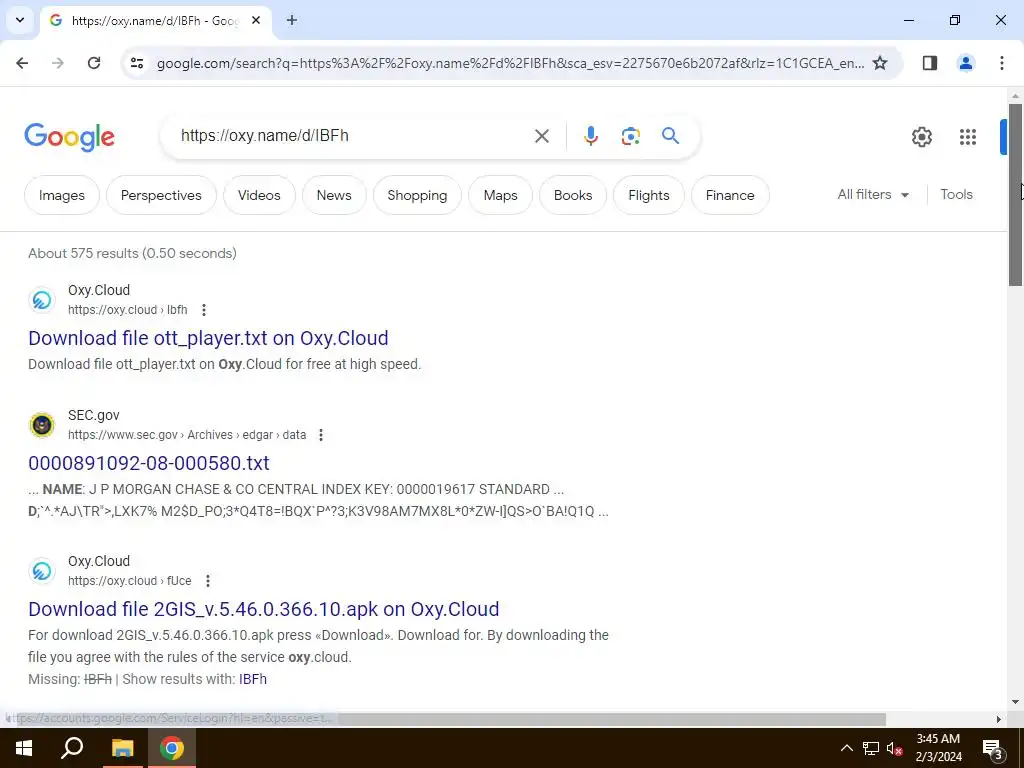Viewport: 1024px width, 768px height.
Task: Click the Oxy.Cloud favicon of the fUce result
Action: (x=42, y=571)
